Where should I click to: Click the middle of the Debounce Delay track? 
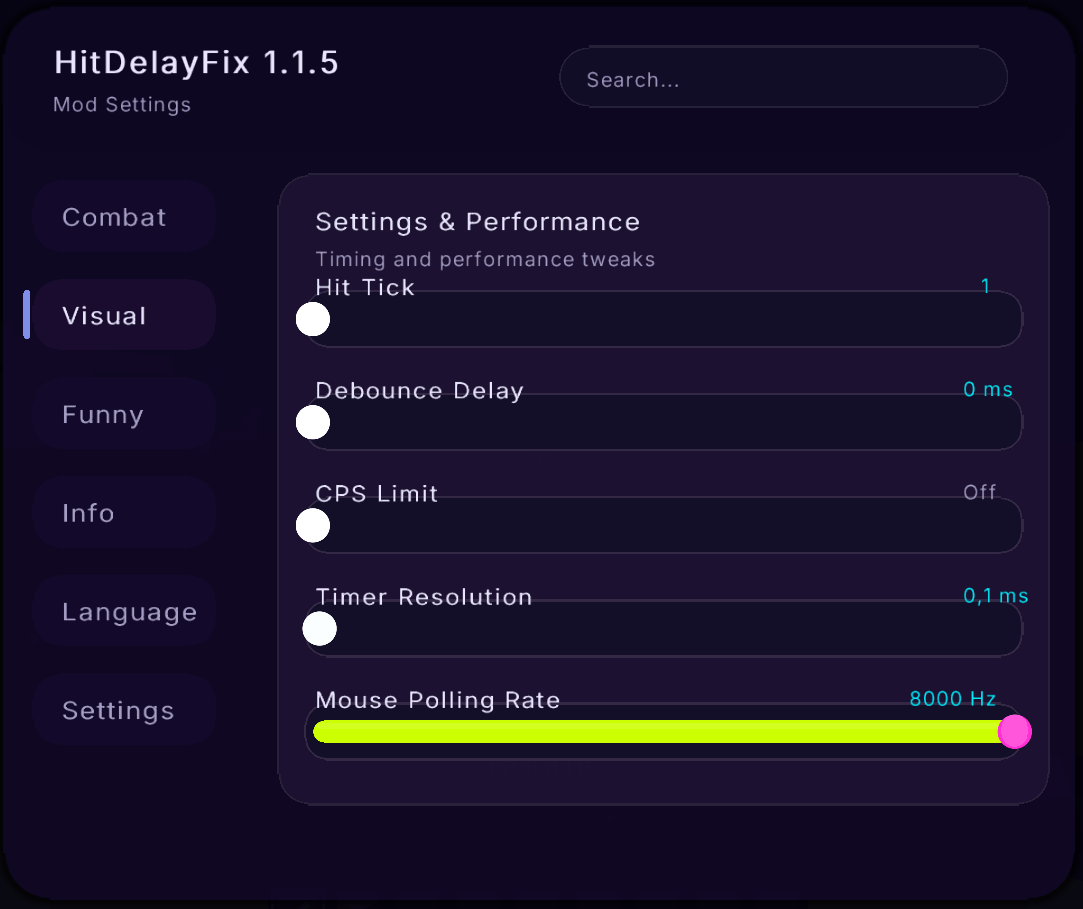pos(664,422)
